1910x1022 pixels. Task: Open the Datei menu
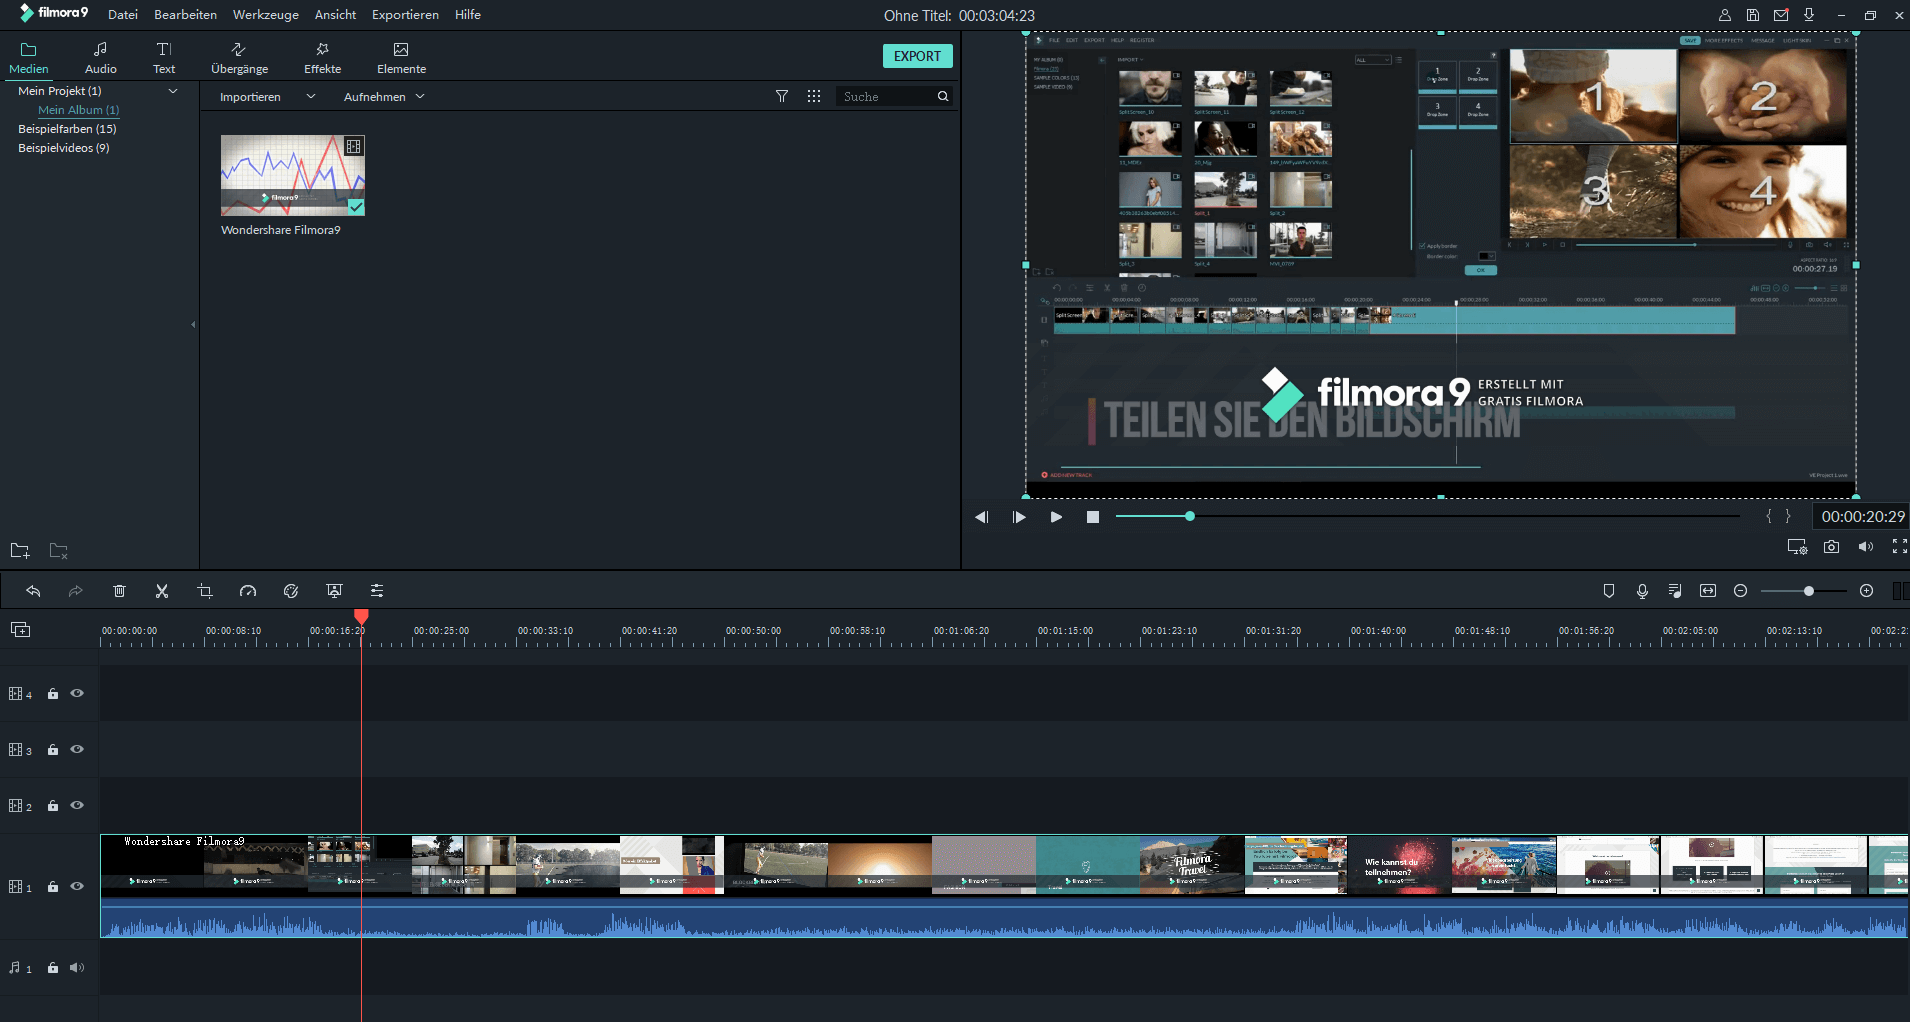123,15
